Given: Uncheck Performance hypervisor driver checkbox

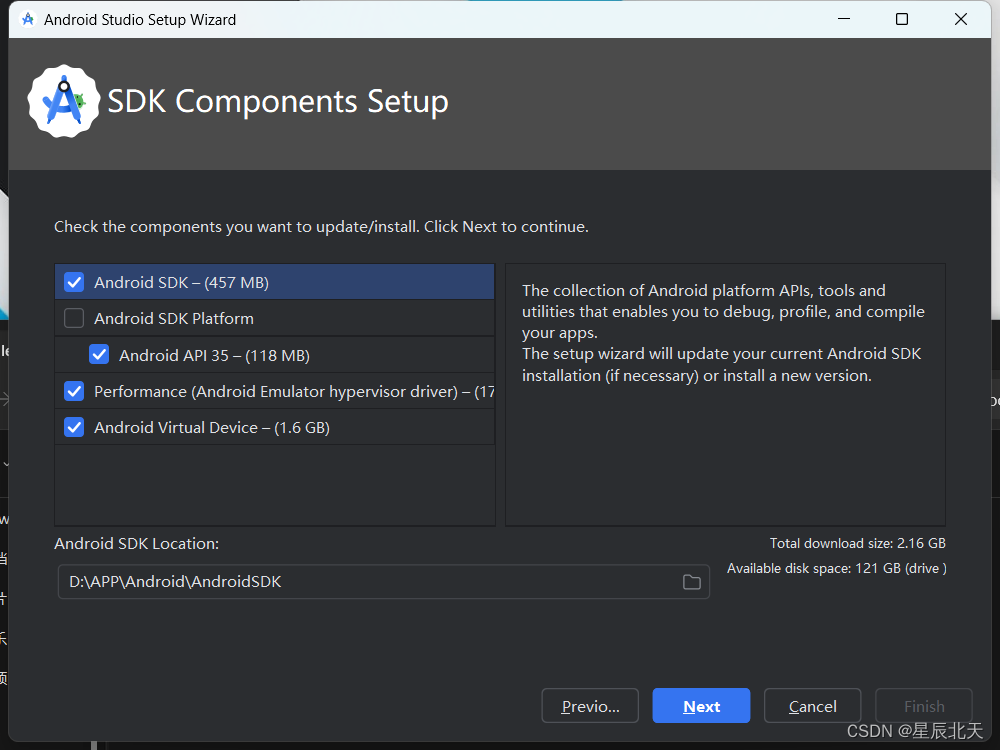Looking at the screenshot, I should point(75,391).
